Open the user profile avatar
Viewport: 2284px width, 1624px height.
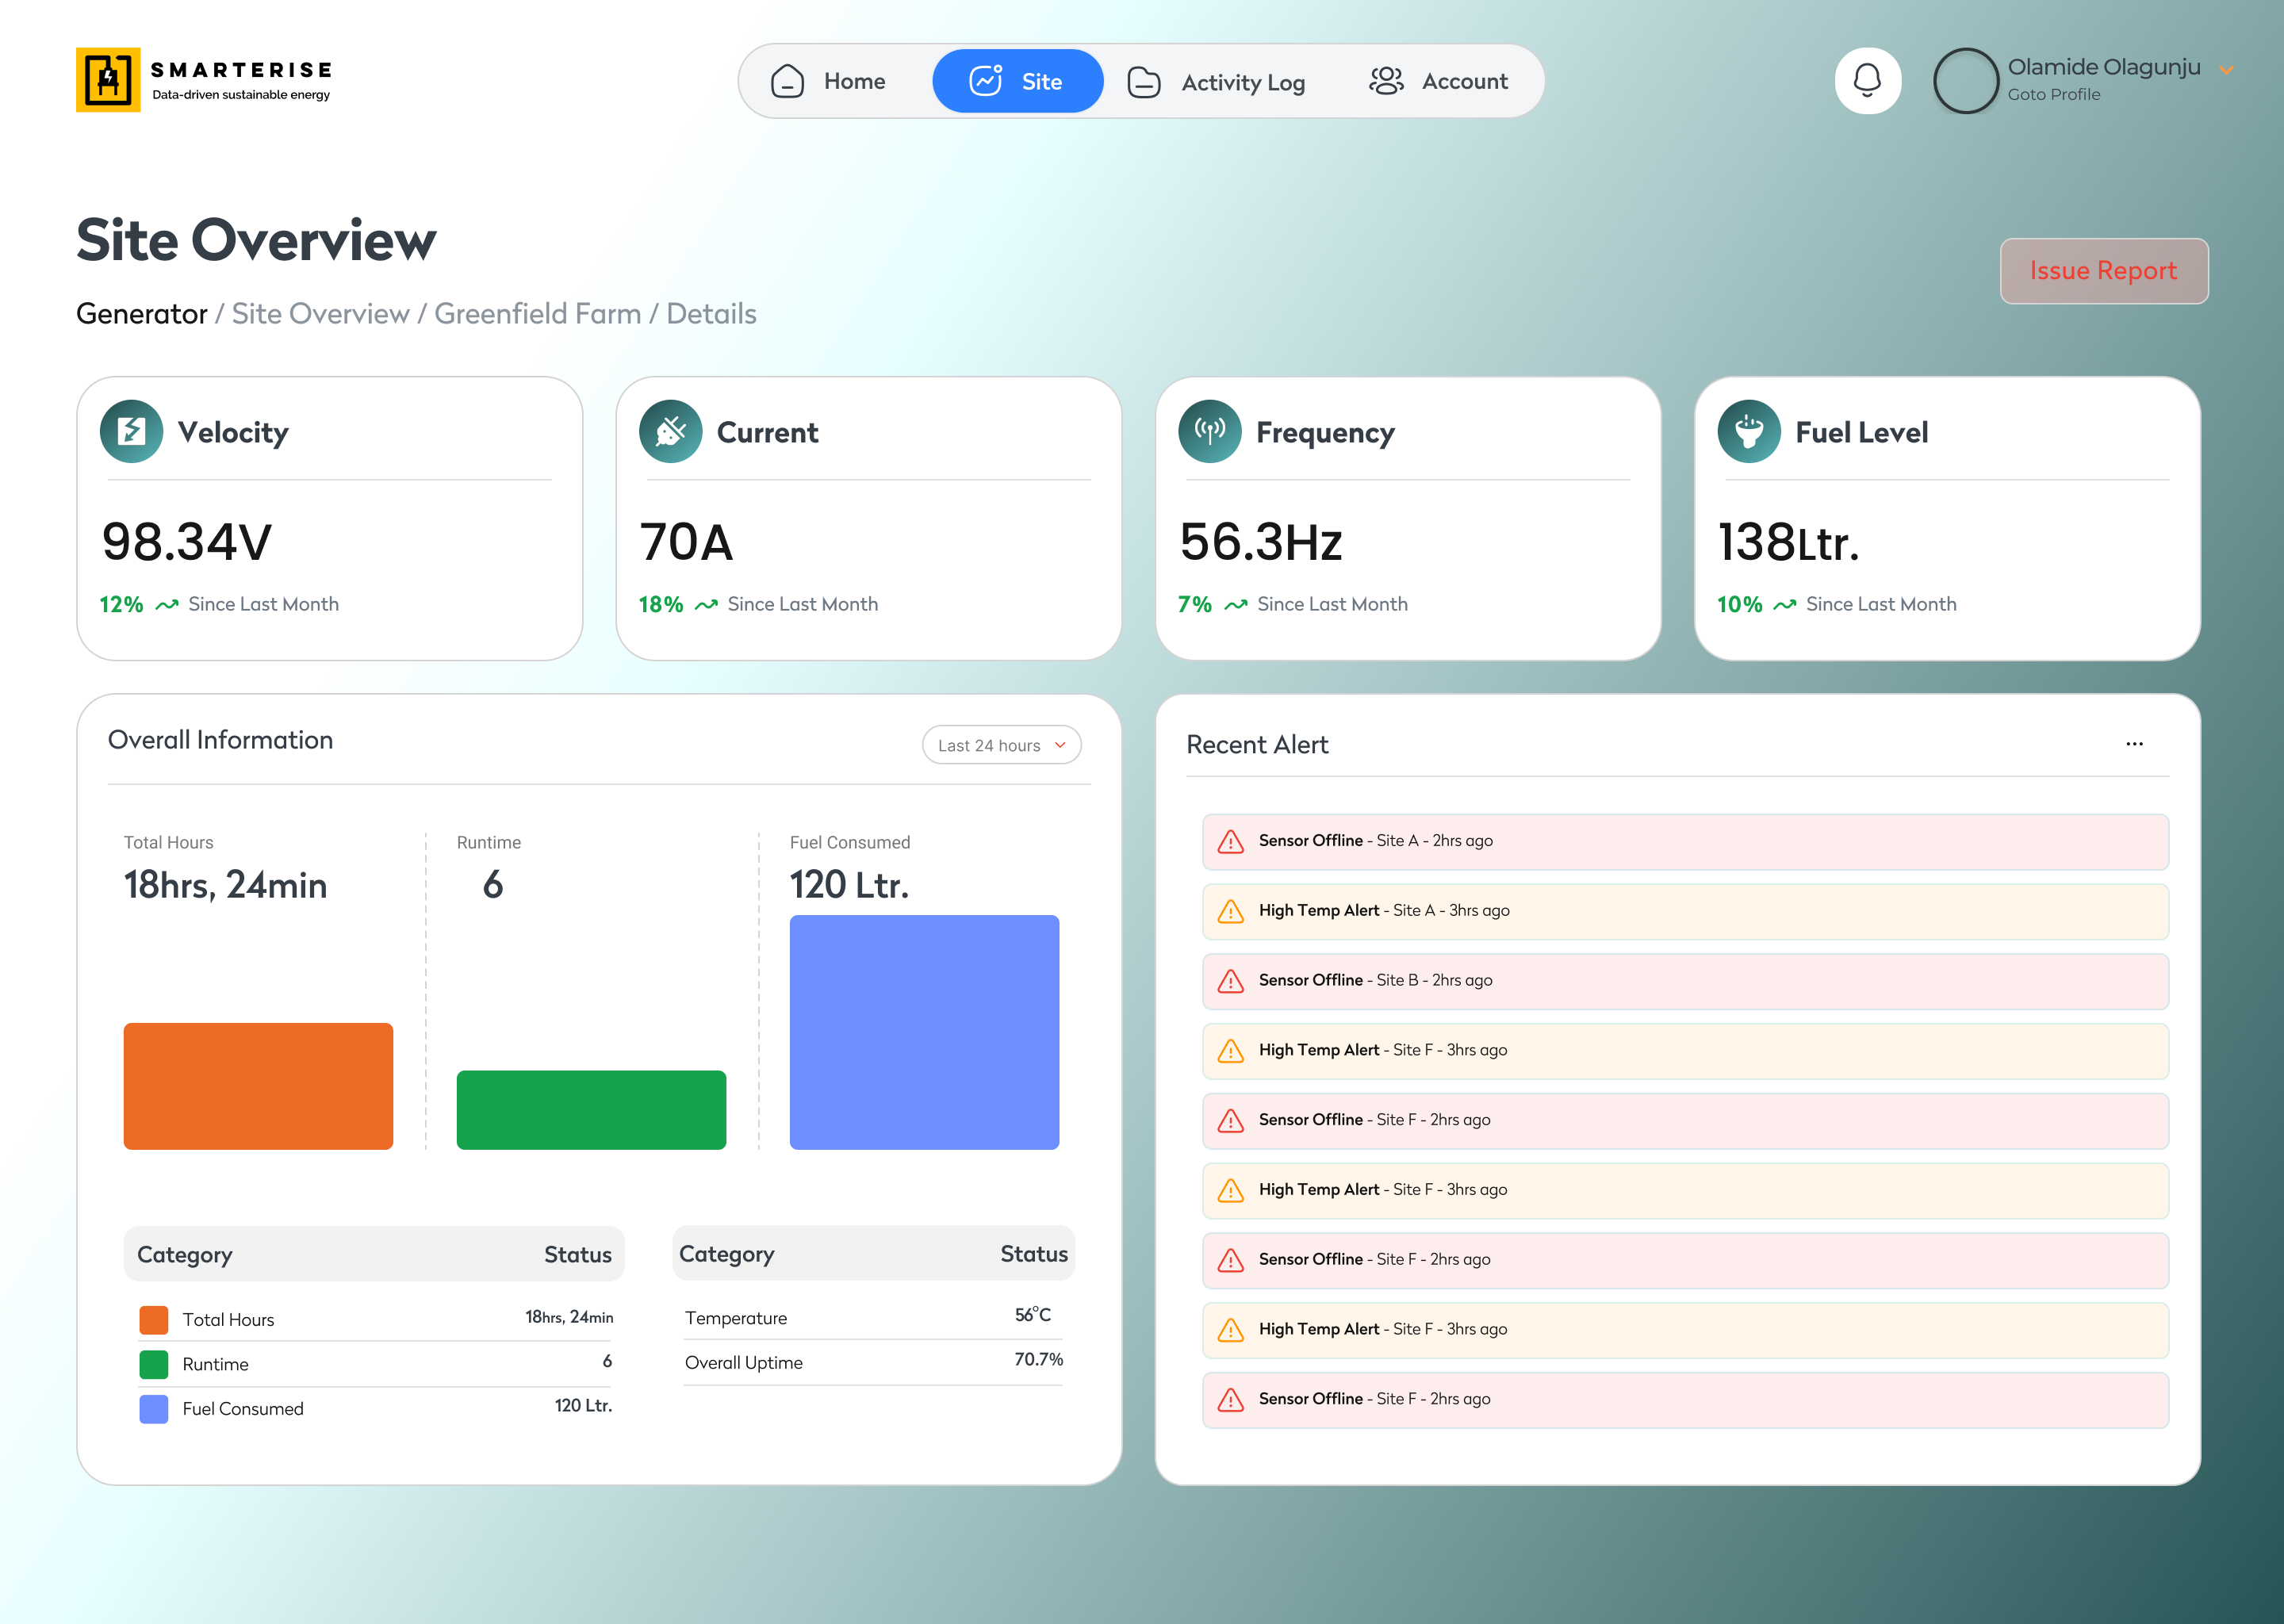[1965, 81]
